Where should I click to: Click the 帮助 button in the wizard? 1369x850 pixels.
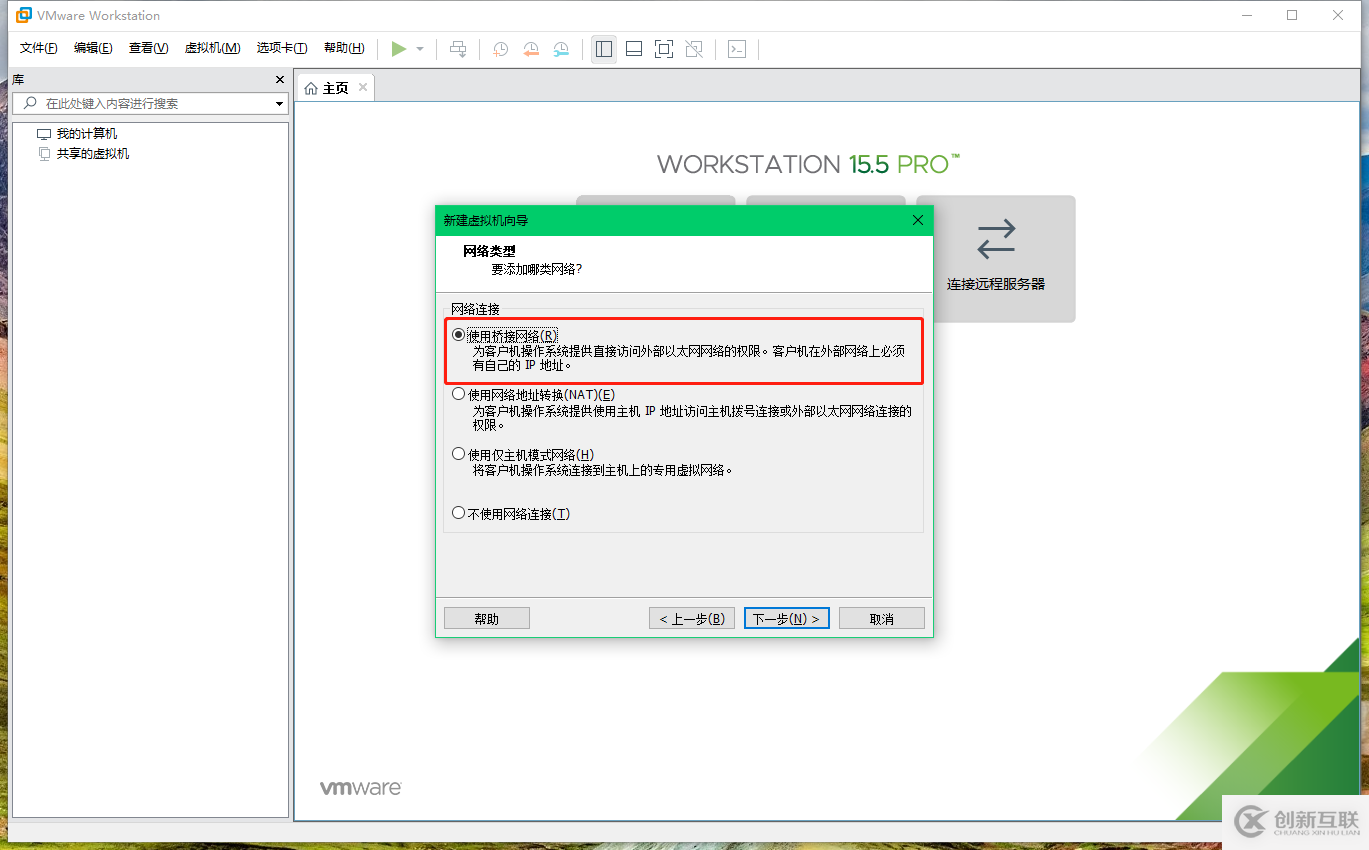pos(486,617)
